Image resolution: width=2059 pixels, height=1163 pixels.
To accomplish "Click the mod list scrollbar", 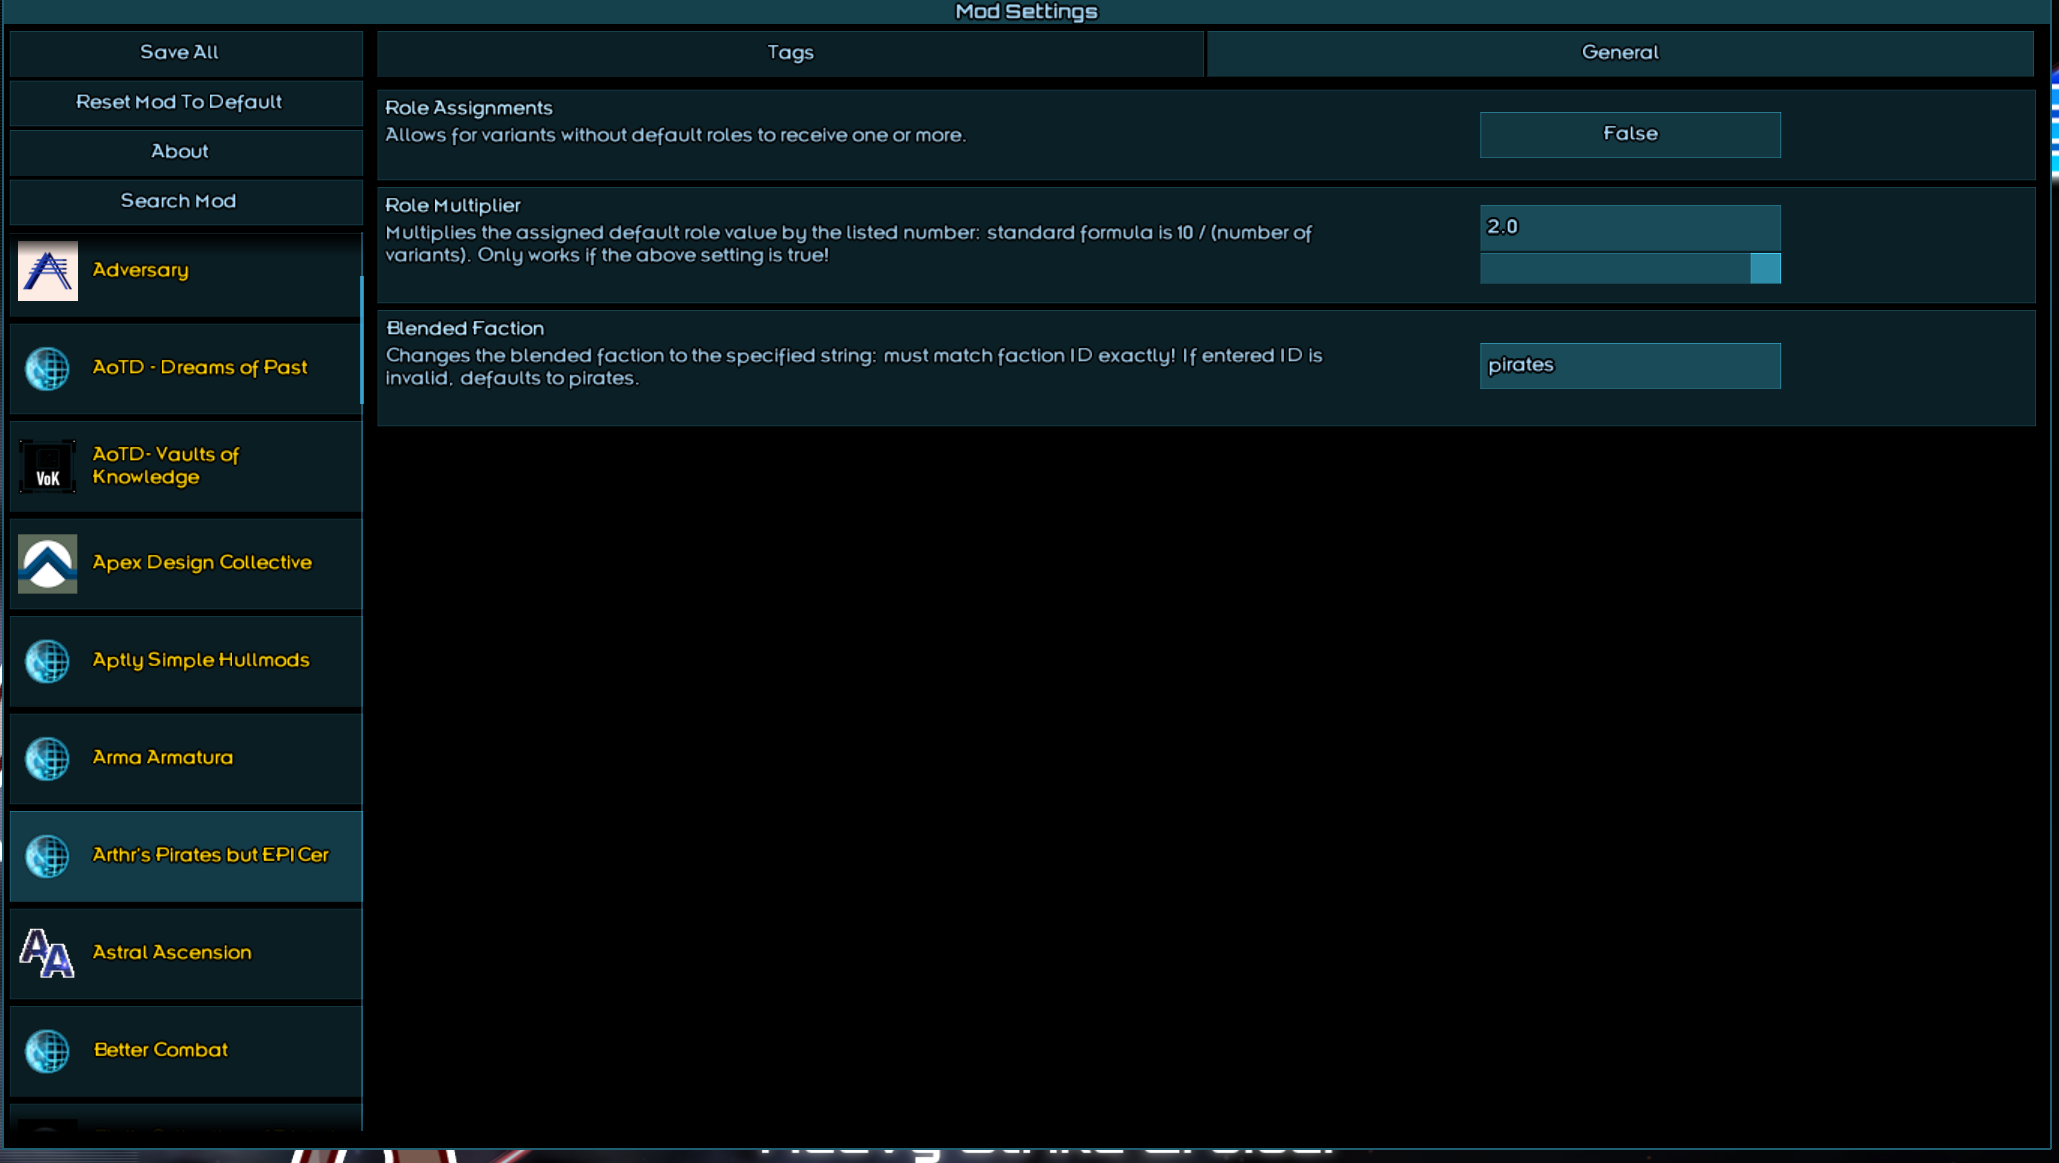I will pos(361,340).
